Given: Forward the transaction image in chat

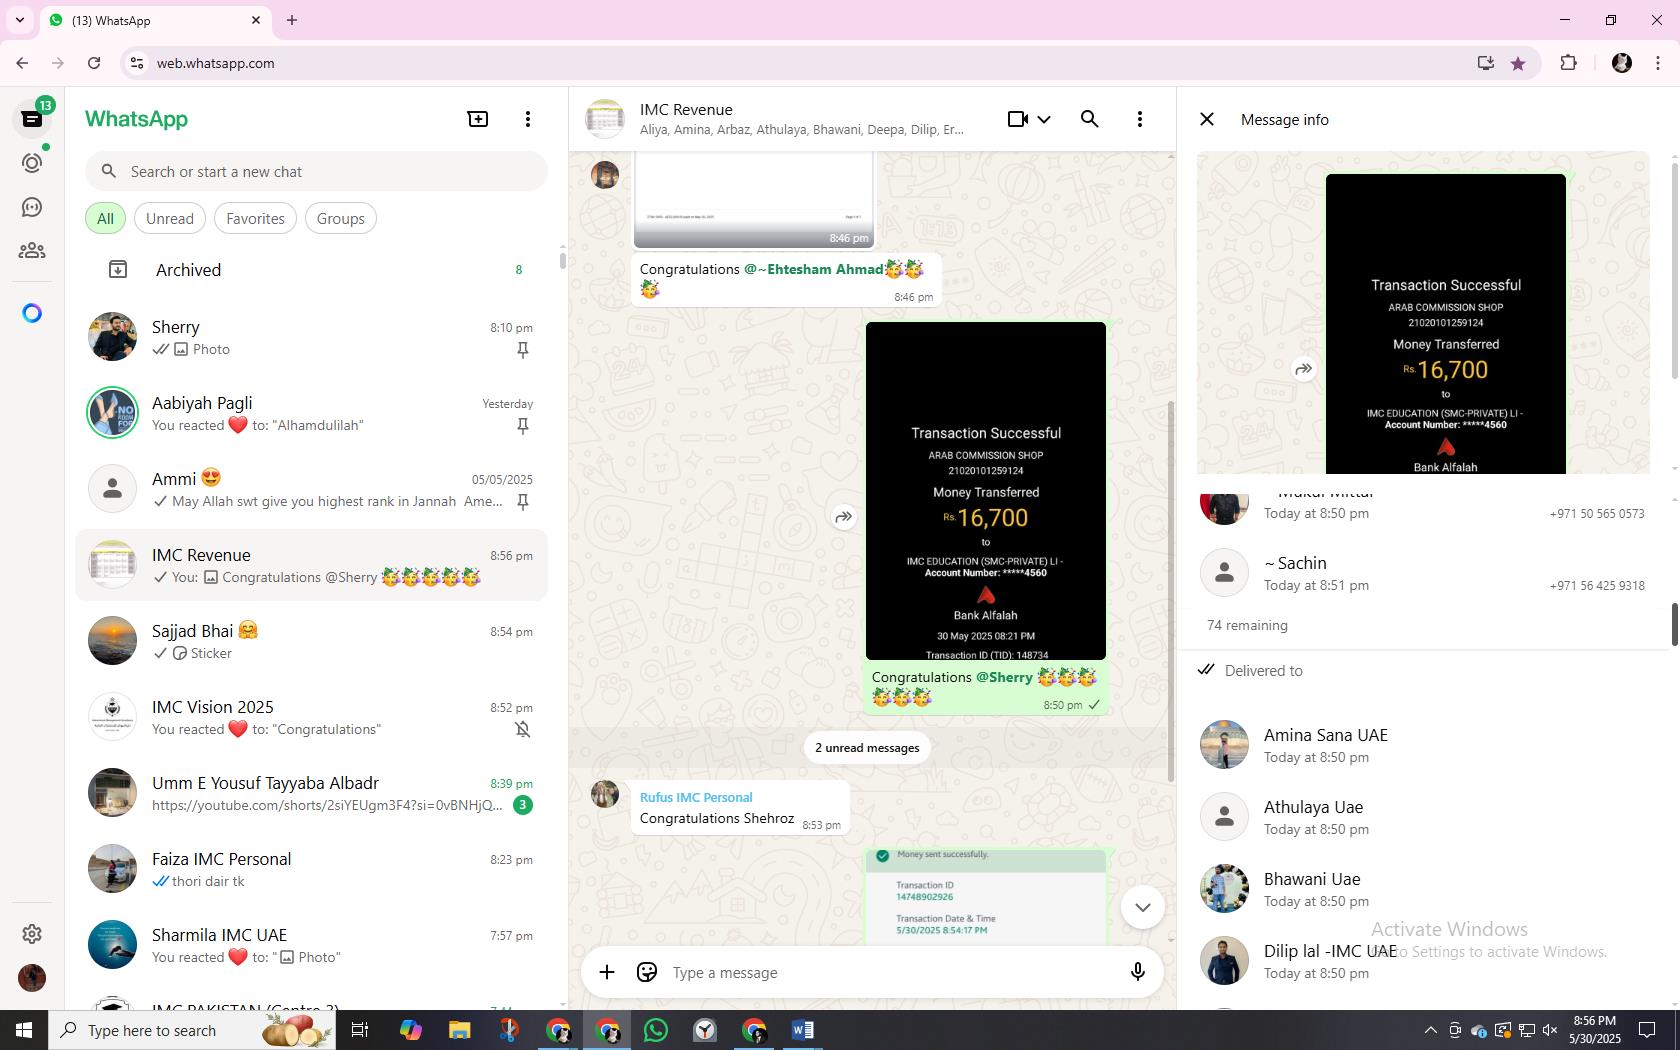Looking at the screenshot, I should tap(844, 517).
